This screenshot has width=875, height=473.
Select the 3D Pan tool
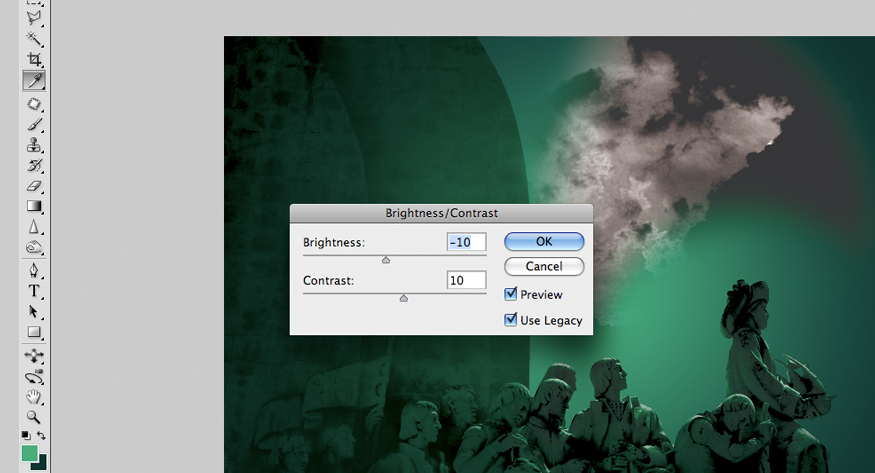[x=33, y=355]
